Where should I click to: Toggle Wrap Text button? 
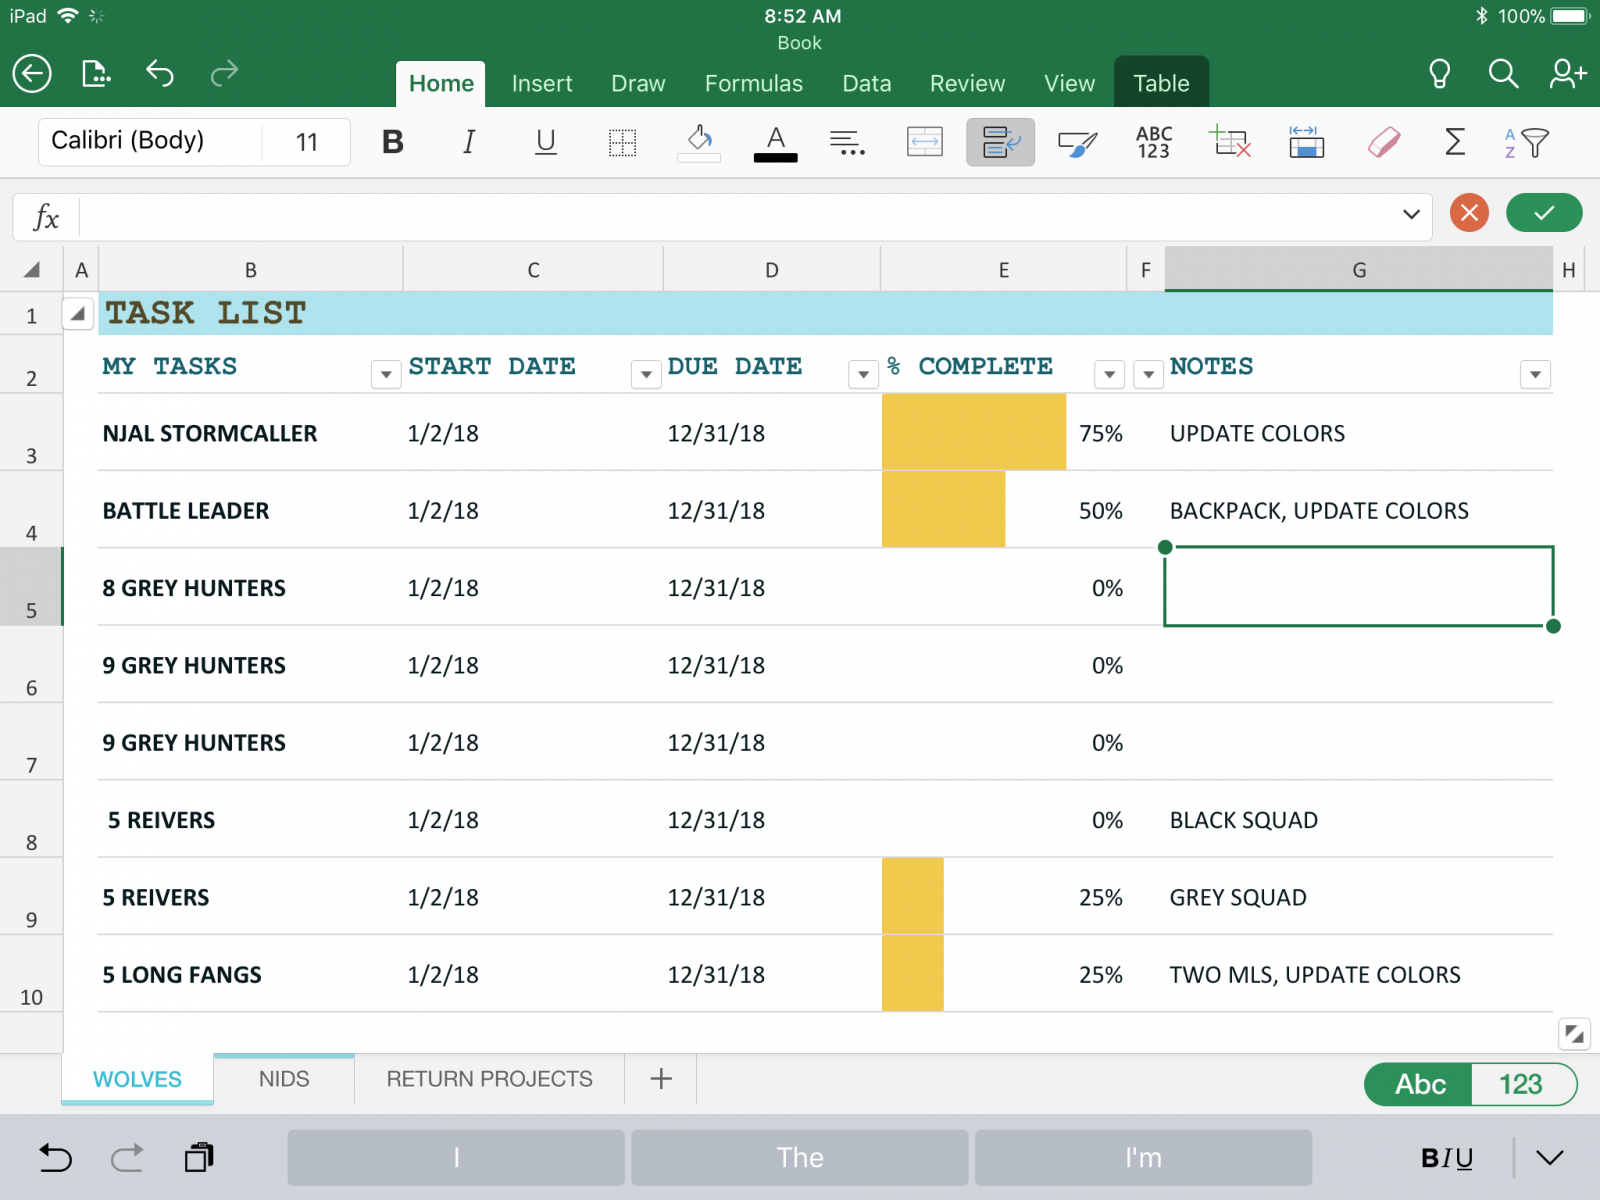click(1000, 142)
